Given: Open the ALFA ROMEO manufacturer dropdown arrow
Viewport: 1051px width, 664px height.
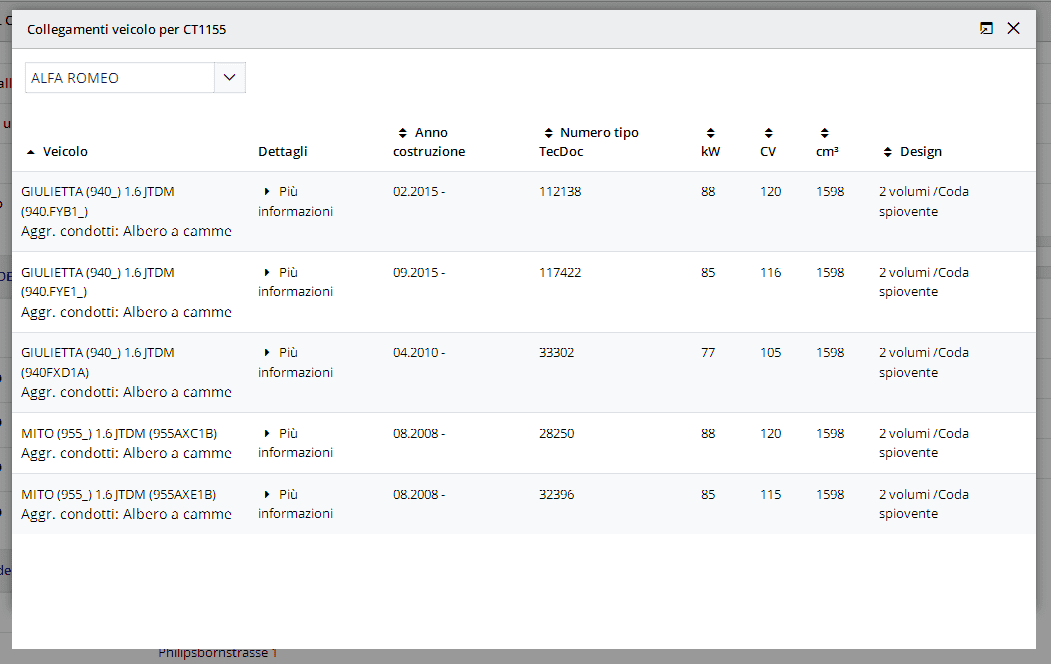Looking at the screenshot, I should pyautogui.click(x=229, y=78).
